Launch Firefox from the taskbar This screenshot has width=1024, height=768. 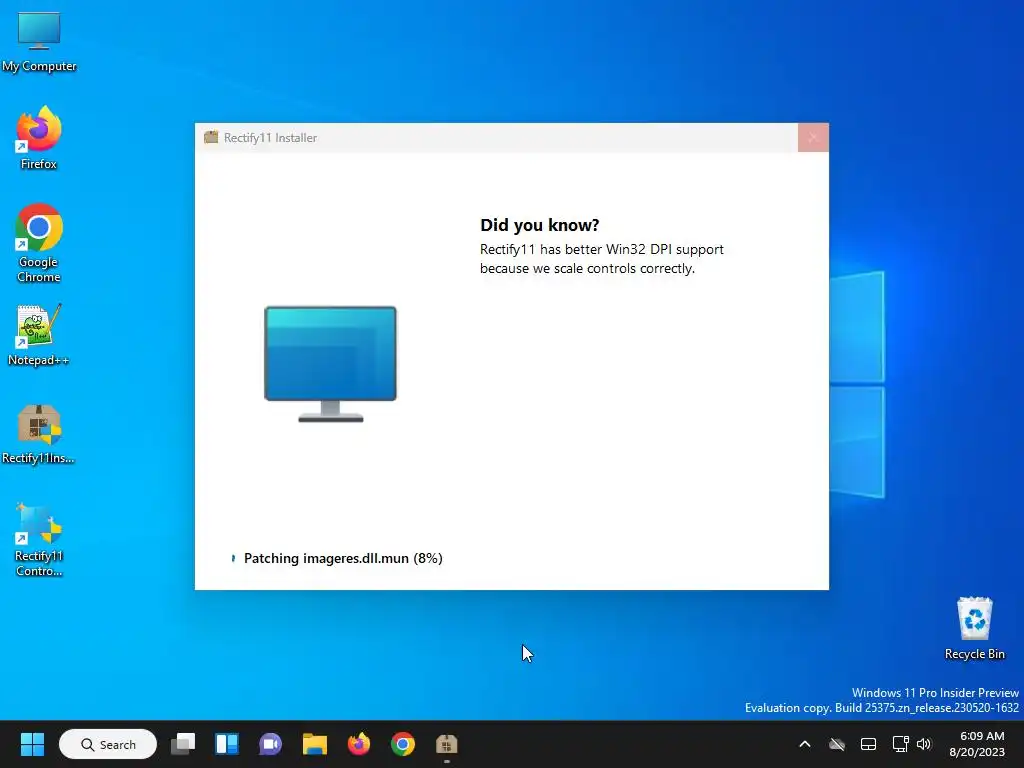coord(359,744)
